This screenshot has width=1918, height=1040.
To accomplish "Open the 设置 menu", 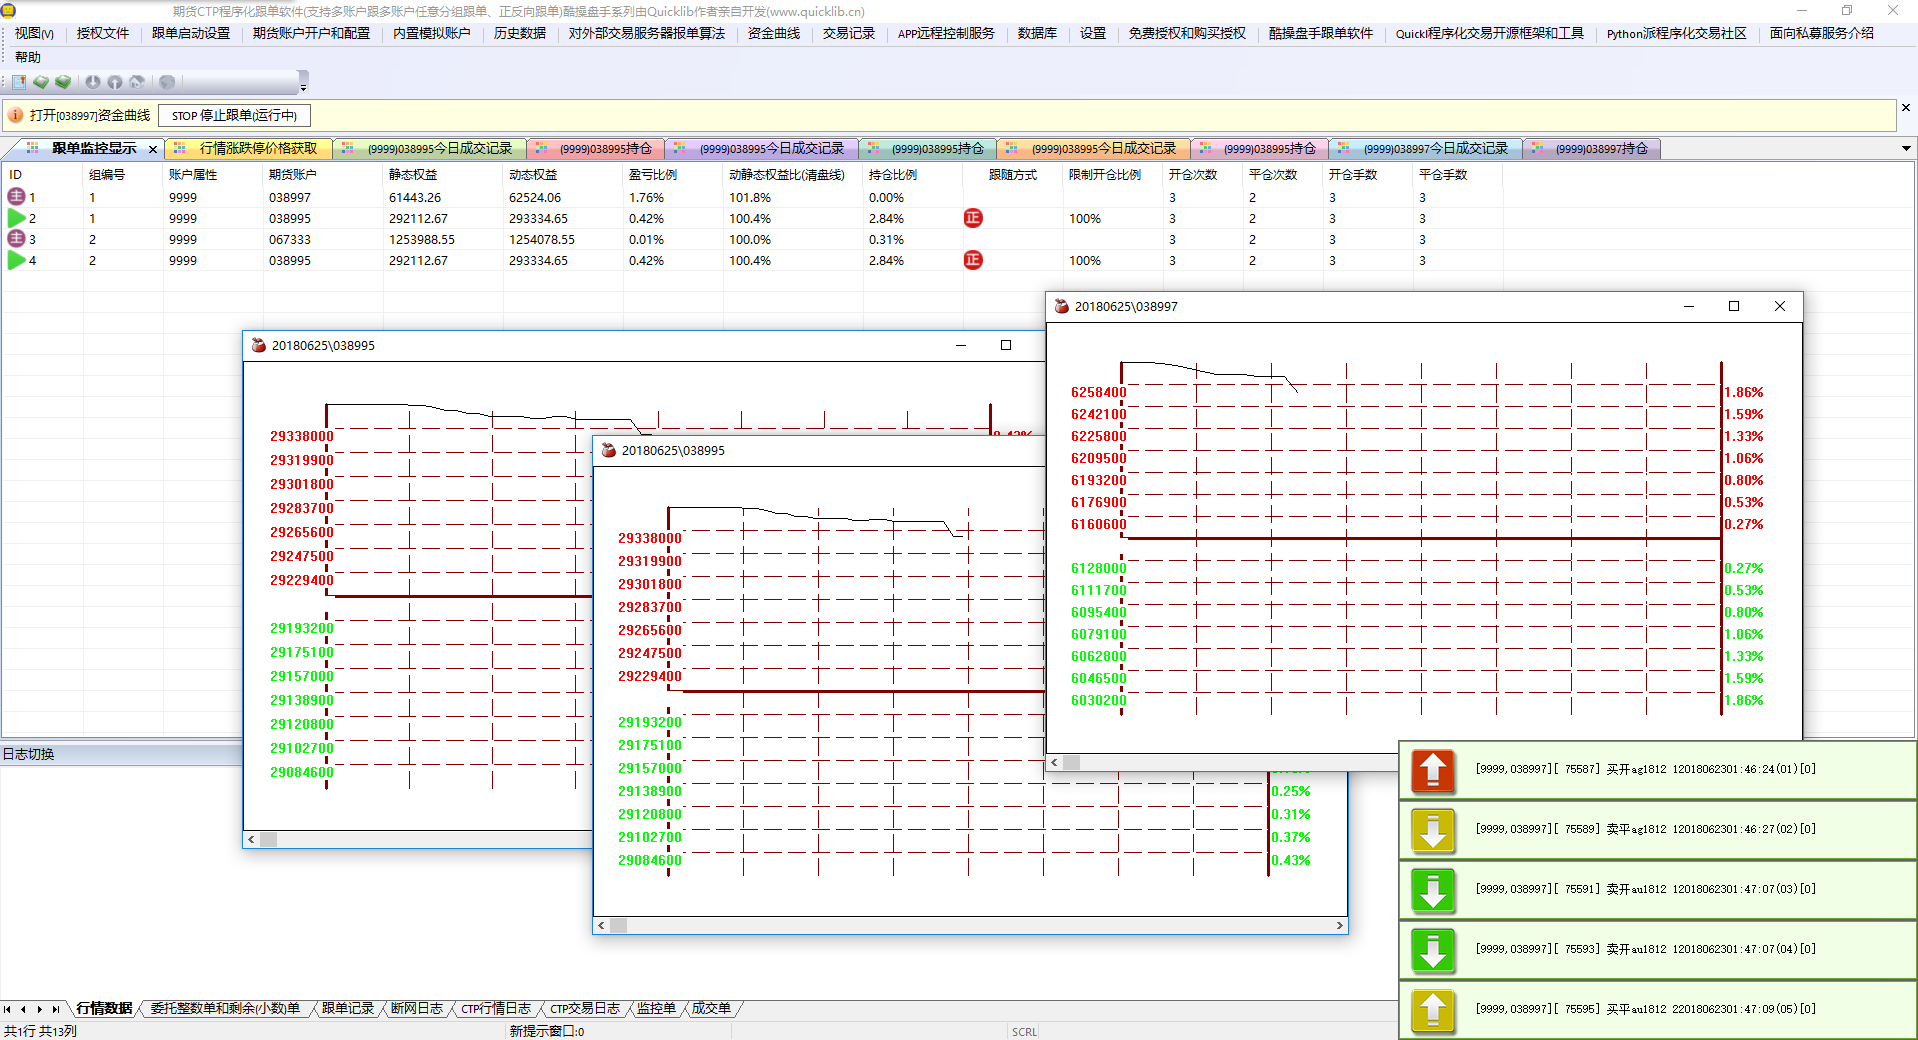I will click(1093, 34).
